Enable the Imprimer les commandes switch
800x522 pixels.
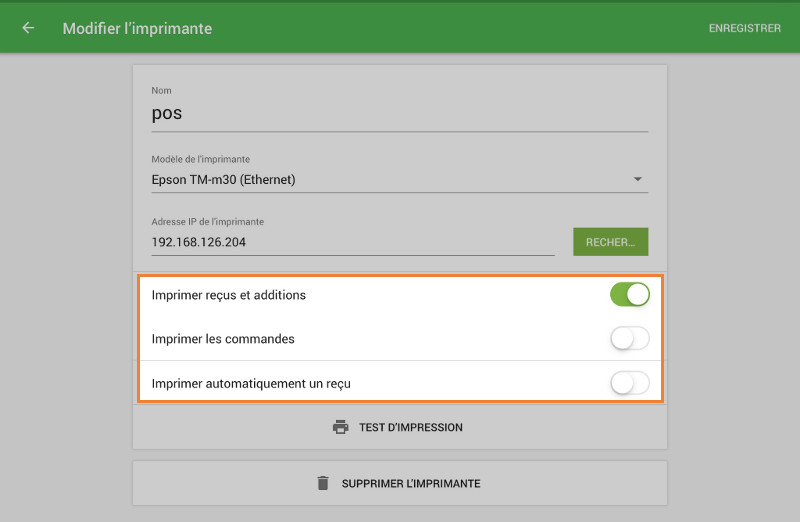point(629,339)
